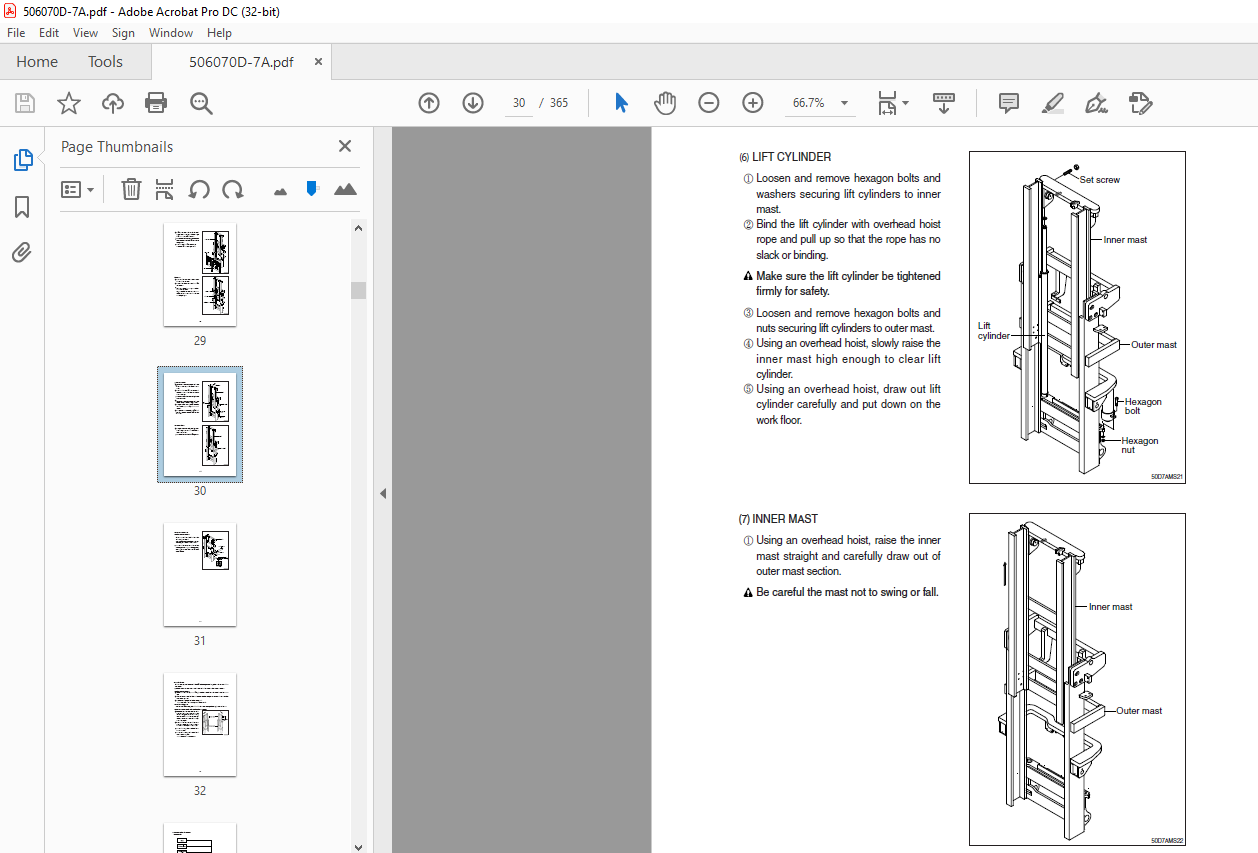
Task: Open the View menu
Action: (x=85, y=33)
